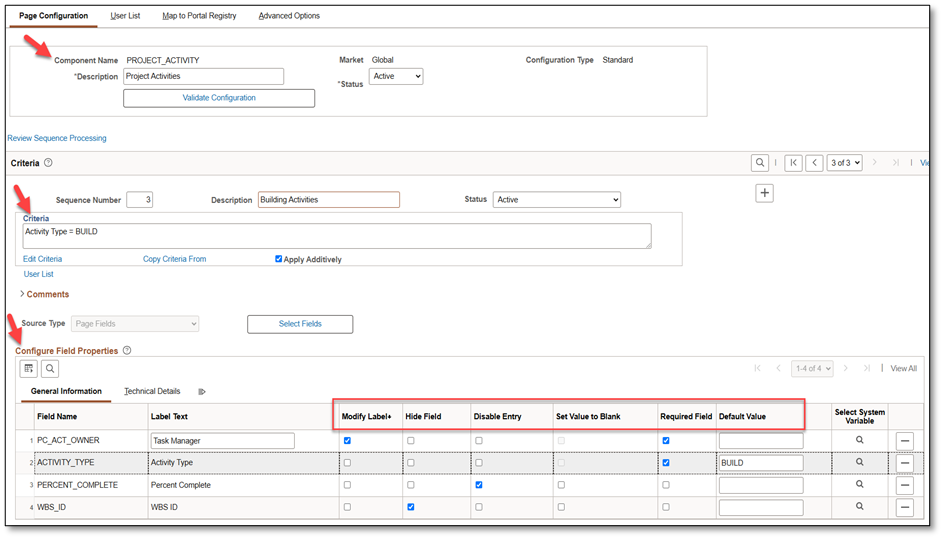Click Default Value field for WBS_ID
The image size is (943, 539).
pyautogui.click(x=761, y=508)
